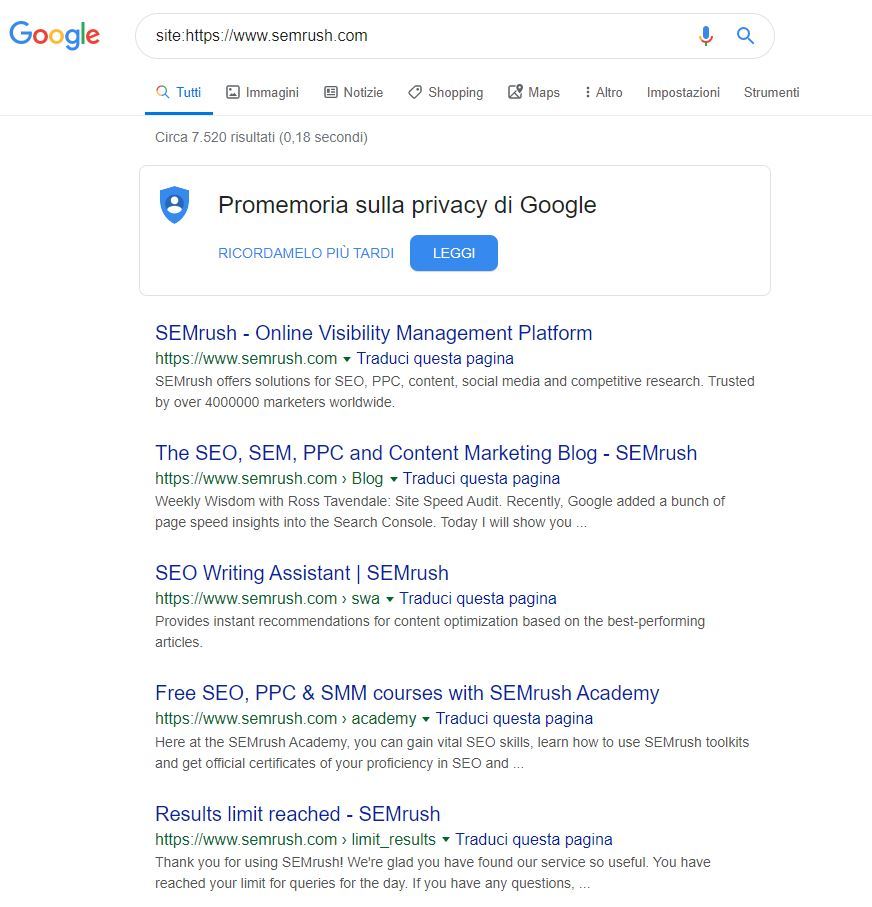Open the Results limit reached result

pyautogui.click(x=297, y=814)
